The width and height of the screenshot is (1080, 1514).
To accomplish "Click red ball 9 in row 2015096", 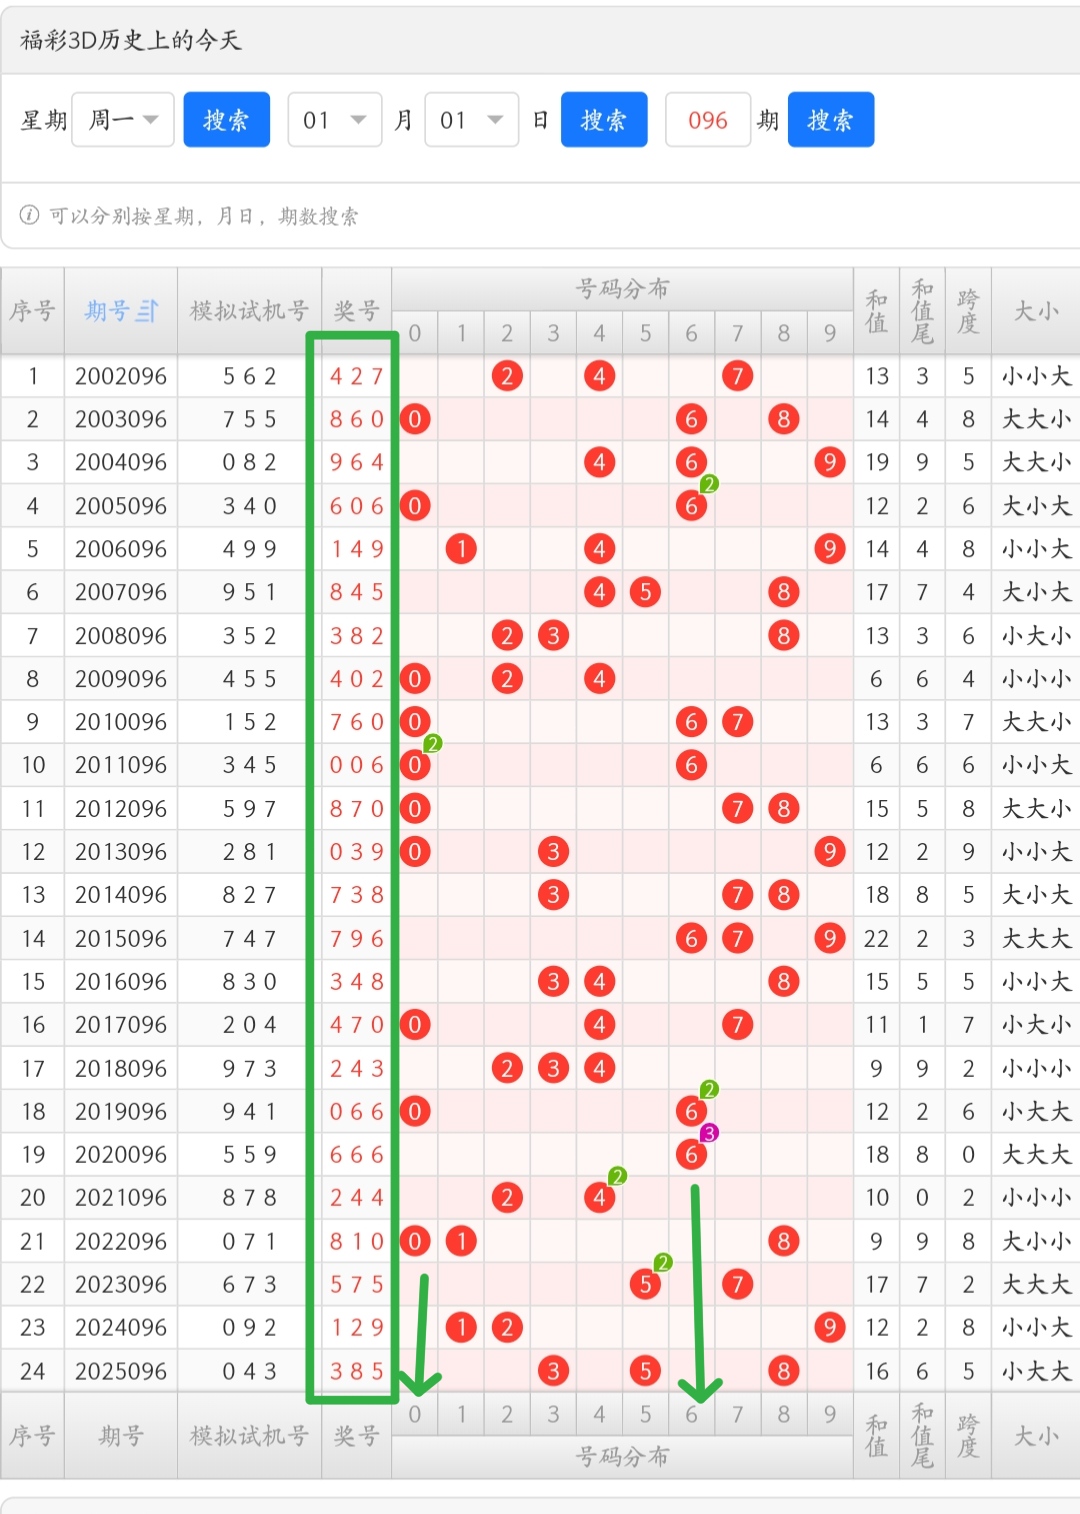I will click(829, 938).
